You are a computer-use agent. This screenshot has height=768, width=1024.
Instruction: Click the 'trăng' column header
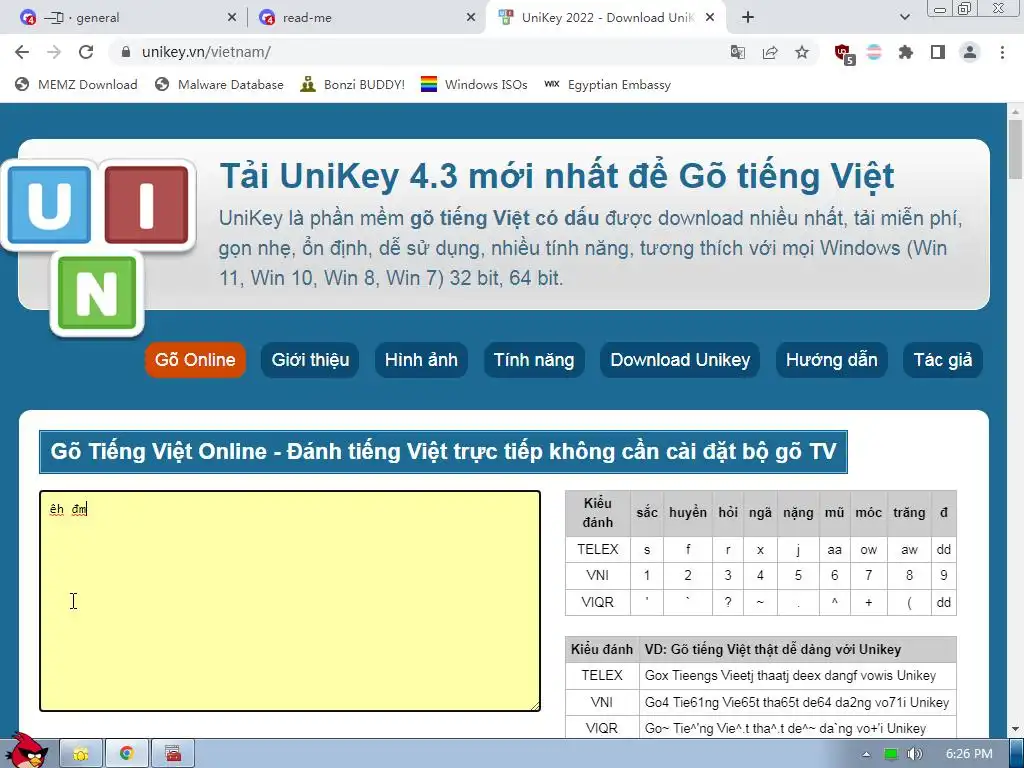[x=909, y=513]
